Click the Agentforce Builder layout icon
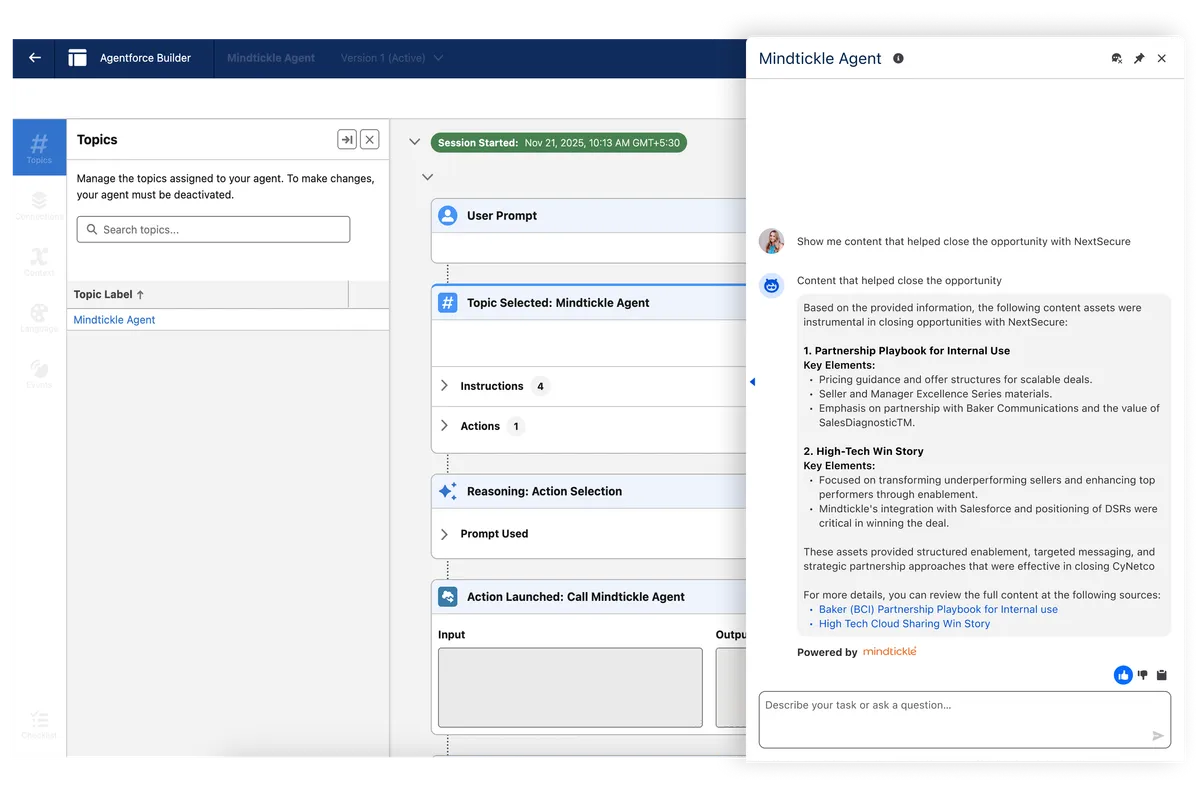This screenshot has width=1200, height=798. click(77, 58)
